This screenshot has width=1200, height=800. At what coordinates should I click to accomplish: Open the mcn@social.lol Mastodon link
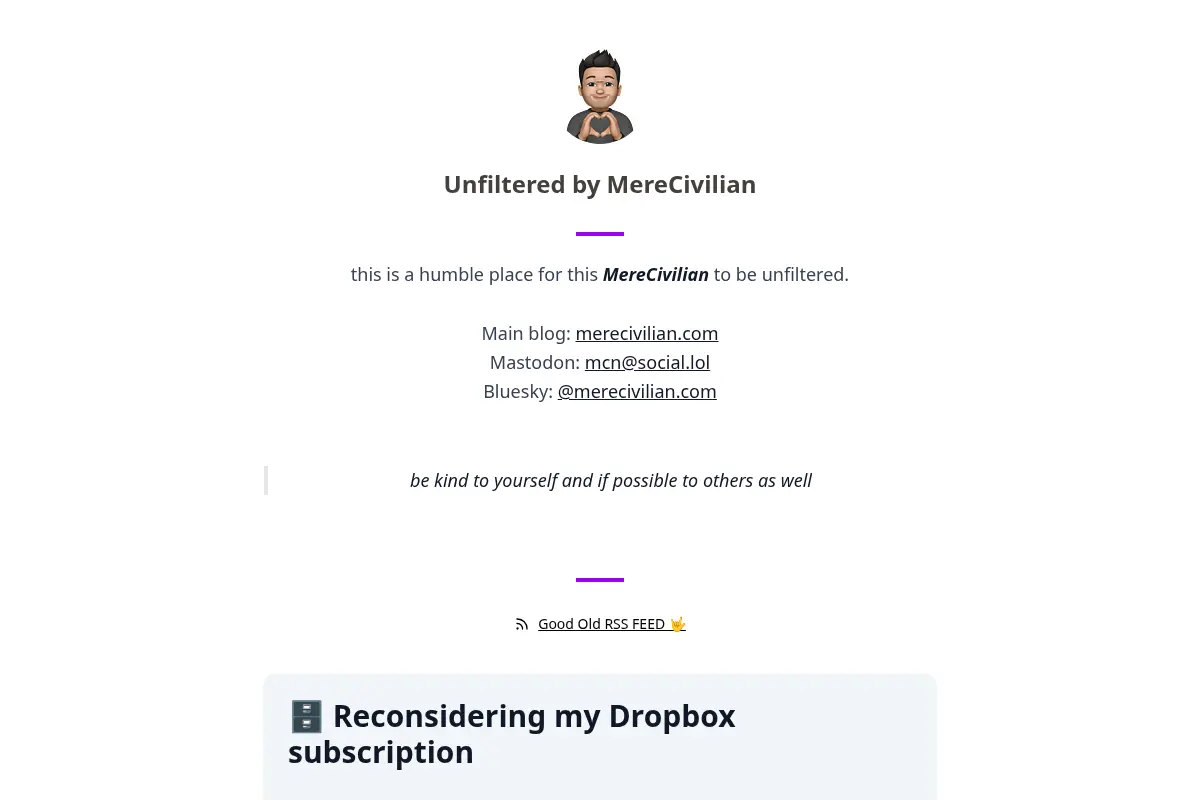[647, 362]
